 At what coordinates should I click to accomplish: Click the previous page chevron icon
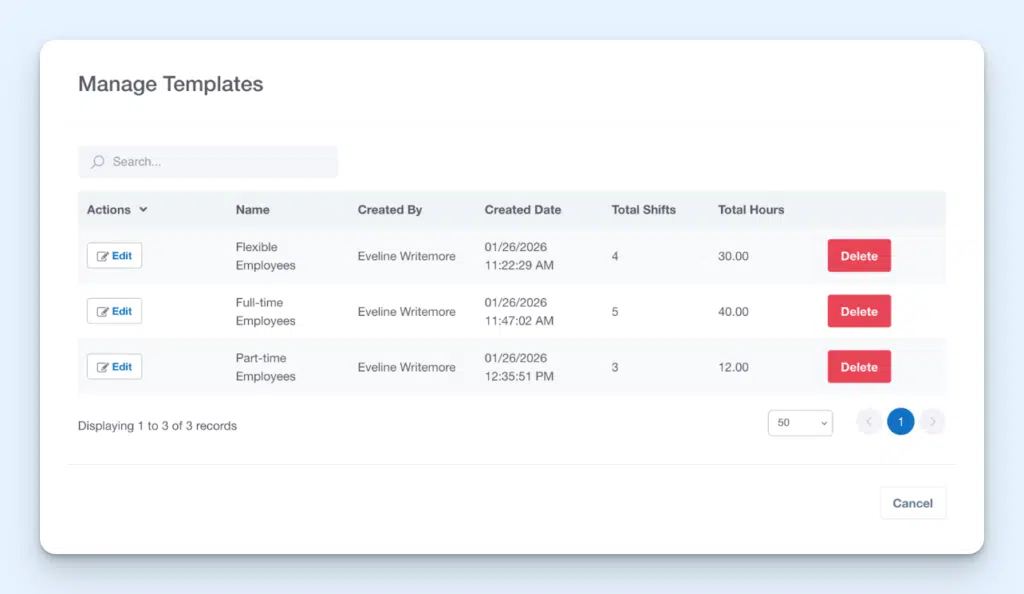[x=868, y=421]
